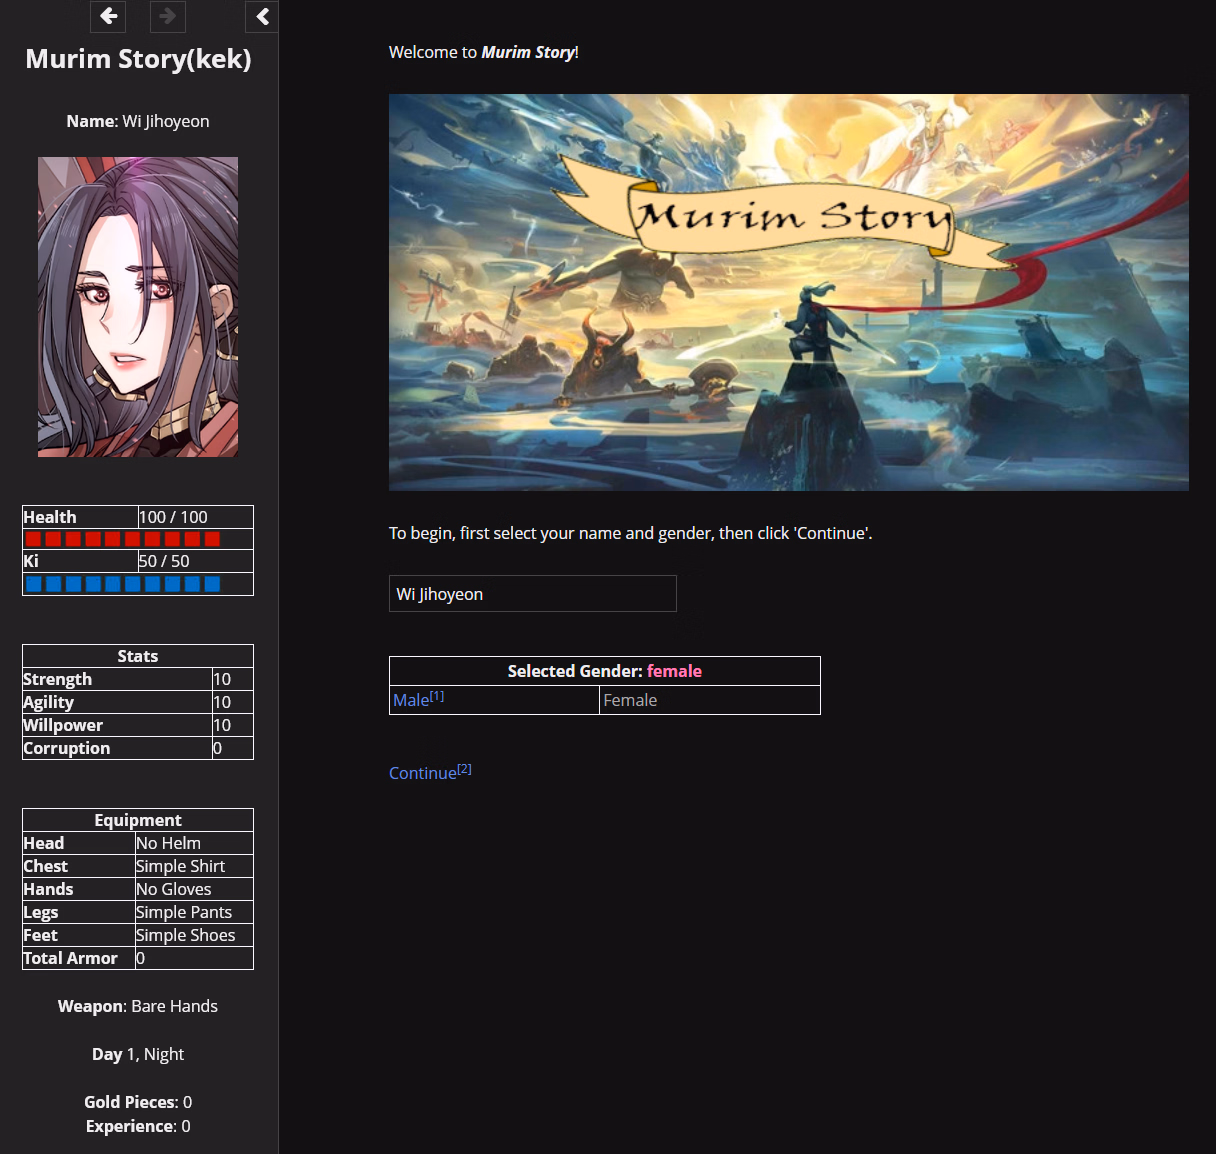
Task: Click the Continue link
Action: coord(430,772)
